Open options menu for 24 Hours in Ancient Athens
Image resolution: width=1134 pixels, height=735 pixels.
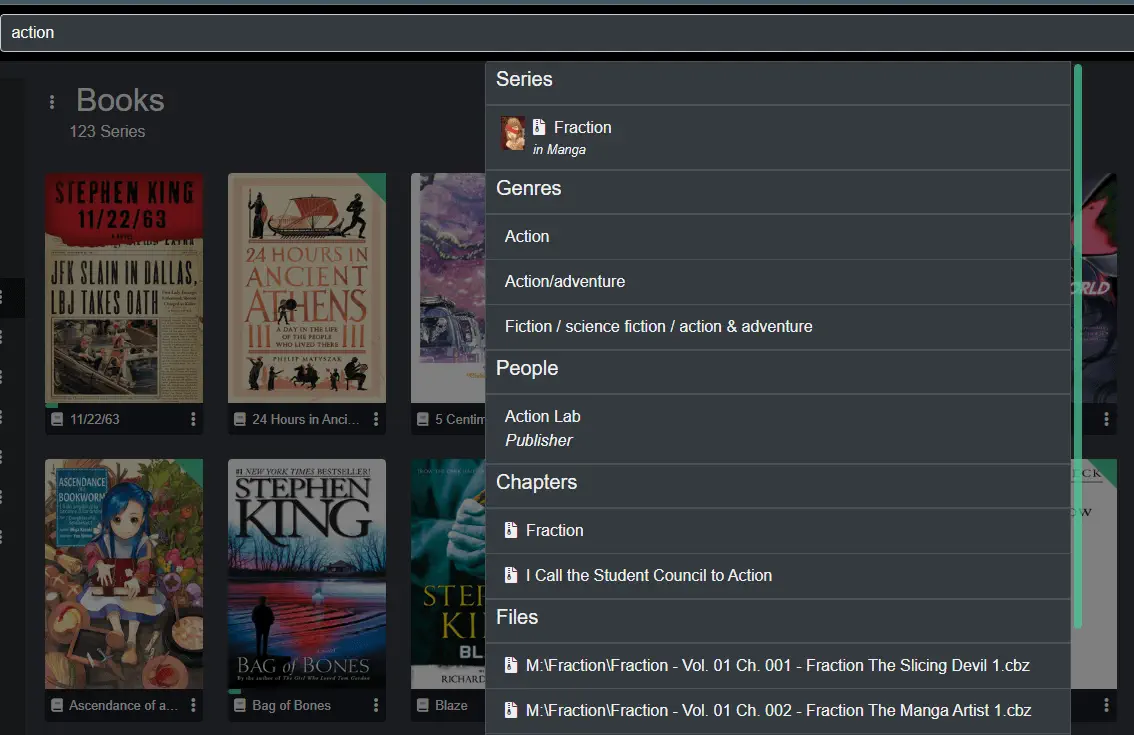(376, 420)
